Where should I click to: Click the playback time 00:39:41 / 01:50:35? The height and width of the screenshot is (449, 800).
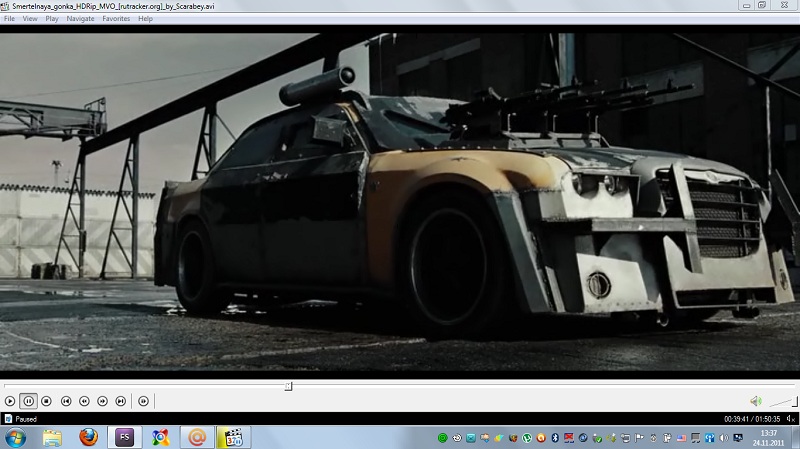[752, 419]
